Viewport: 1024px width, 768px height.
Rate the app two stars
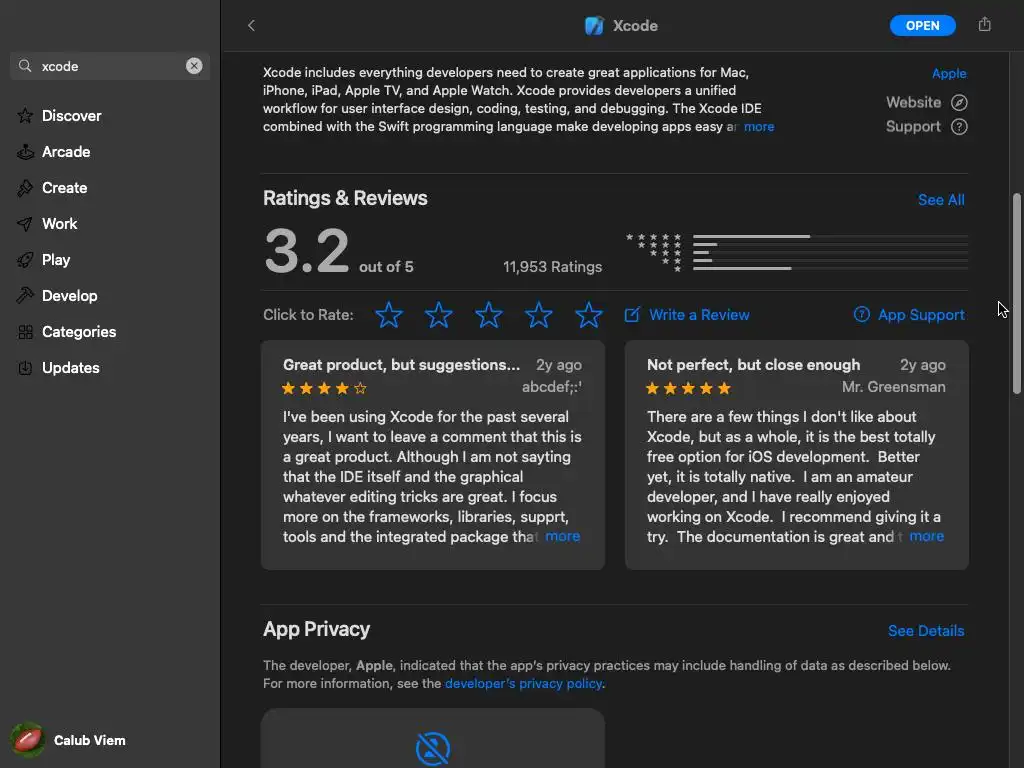click(x=438, y=315)
